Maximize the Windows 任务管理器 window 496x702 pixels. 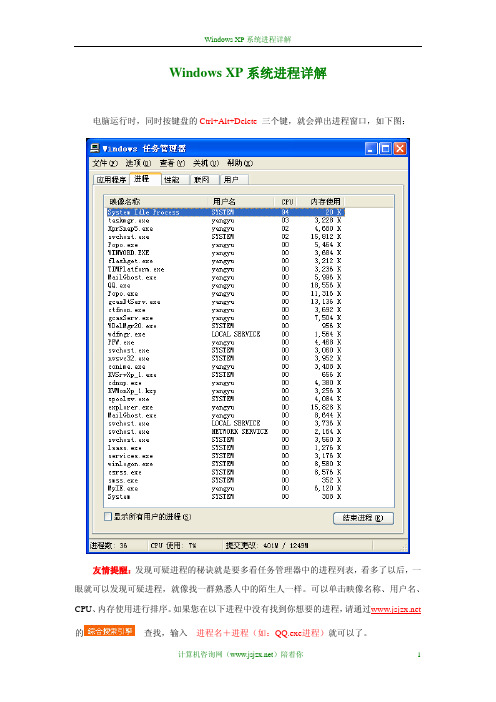(x=385, y=148)
